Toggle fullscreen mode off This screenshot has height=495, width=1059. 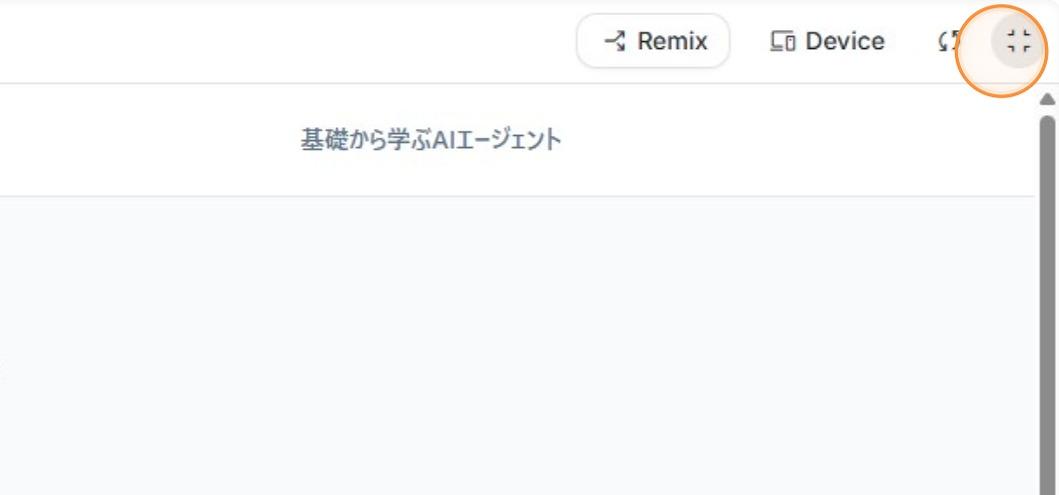tap(1018, 41)
